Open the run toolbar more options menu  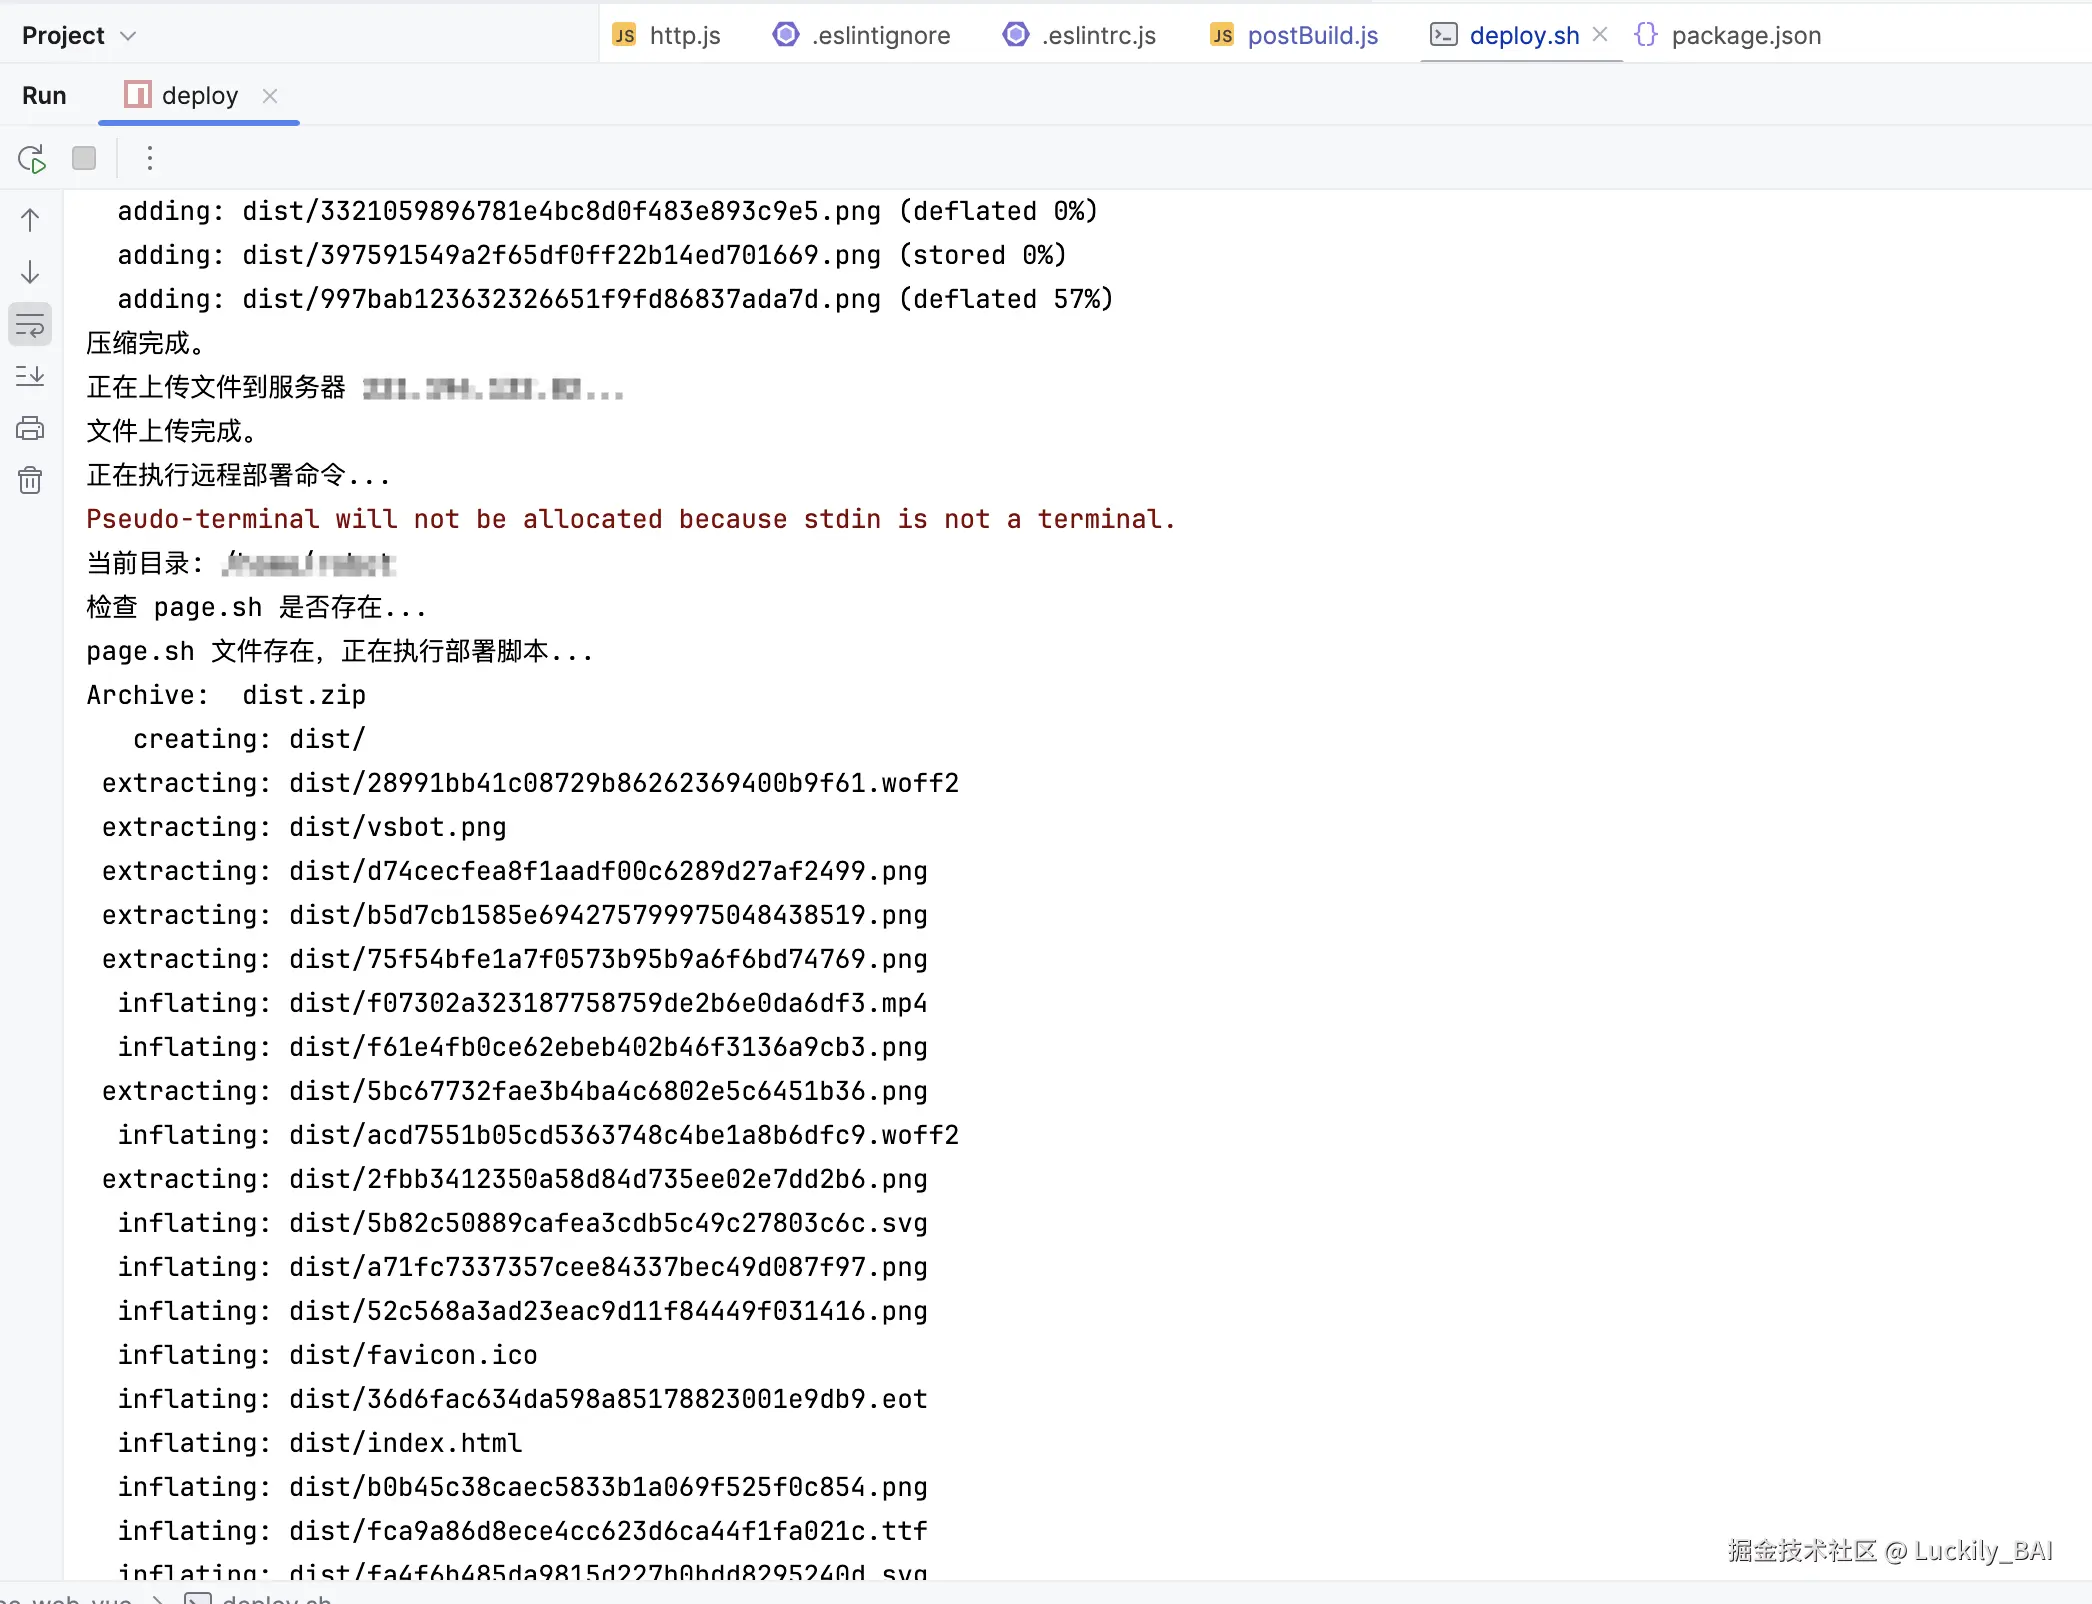click(x=150, y=158)
